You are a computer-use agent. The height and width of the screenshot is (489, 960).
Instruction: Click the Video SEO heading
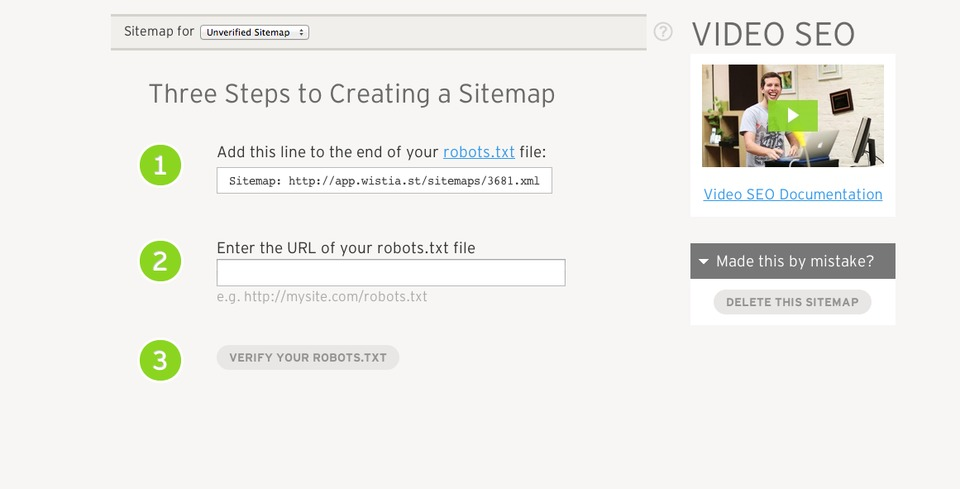tap(773, 34)
